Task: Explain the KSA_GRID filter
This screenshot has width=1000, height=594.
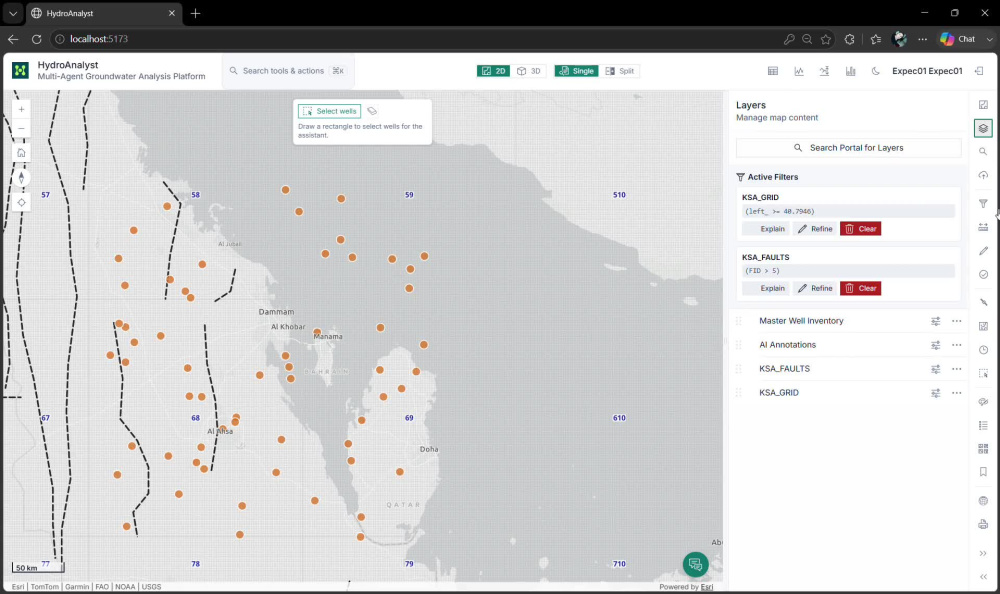Action: pos(766,228)
